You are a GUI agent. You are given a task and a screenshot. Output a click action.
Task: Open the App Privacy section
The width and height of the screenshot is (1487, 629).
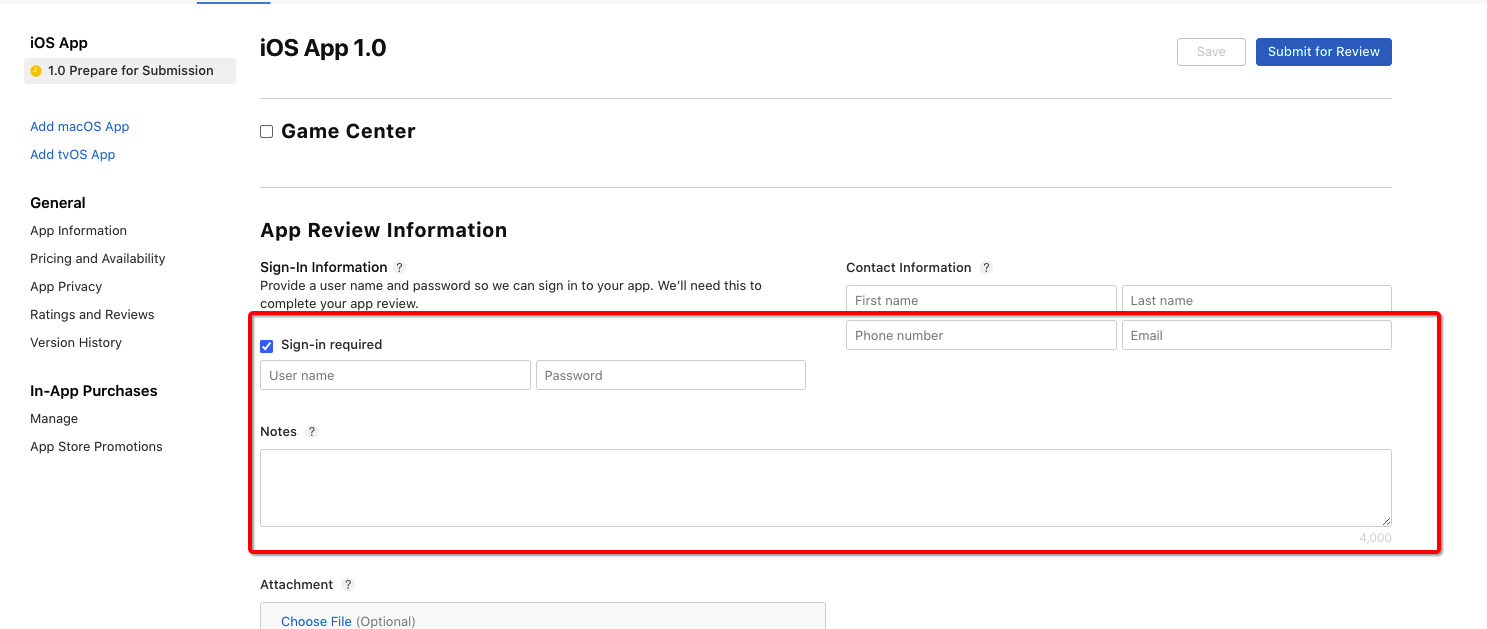pos(66,287)
